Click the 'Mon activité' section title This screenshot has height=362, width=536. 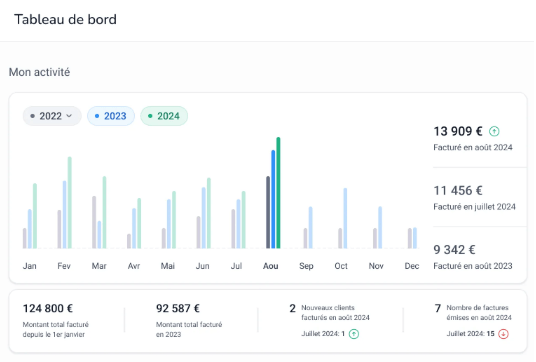39,72
